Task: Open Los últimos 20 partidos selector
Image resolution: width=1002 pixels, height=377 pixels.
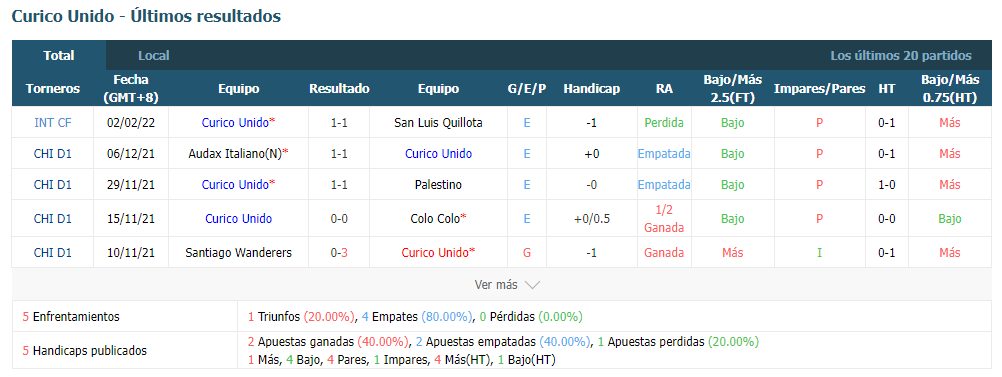Action: pyautogui.click(x=900, y=56)
